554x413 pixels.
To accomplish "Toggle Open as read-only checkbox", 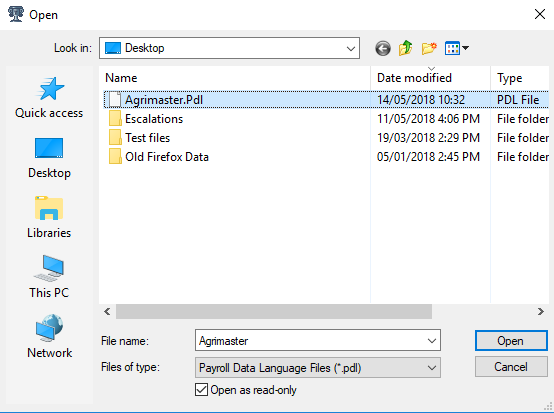I will (201, 390).
